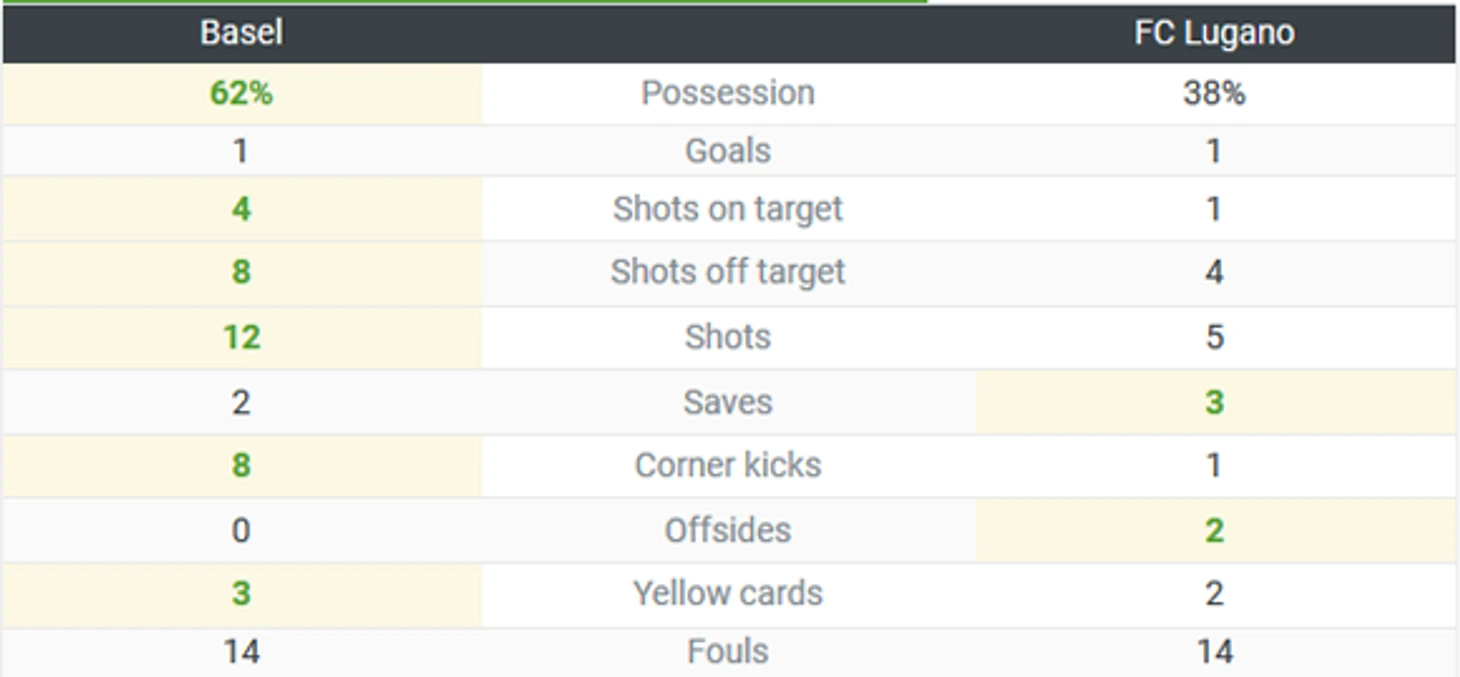
Task: Select the Possession row label
Action: [x=727, y=93]
